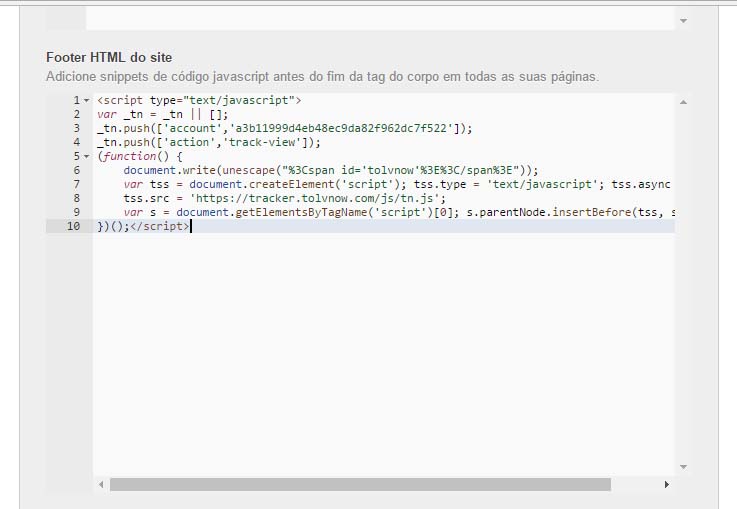Click line number 10 in gutter

pos(73,227)
